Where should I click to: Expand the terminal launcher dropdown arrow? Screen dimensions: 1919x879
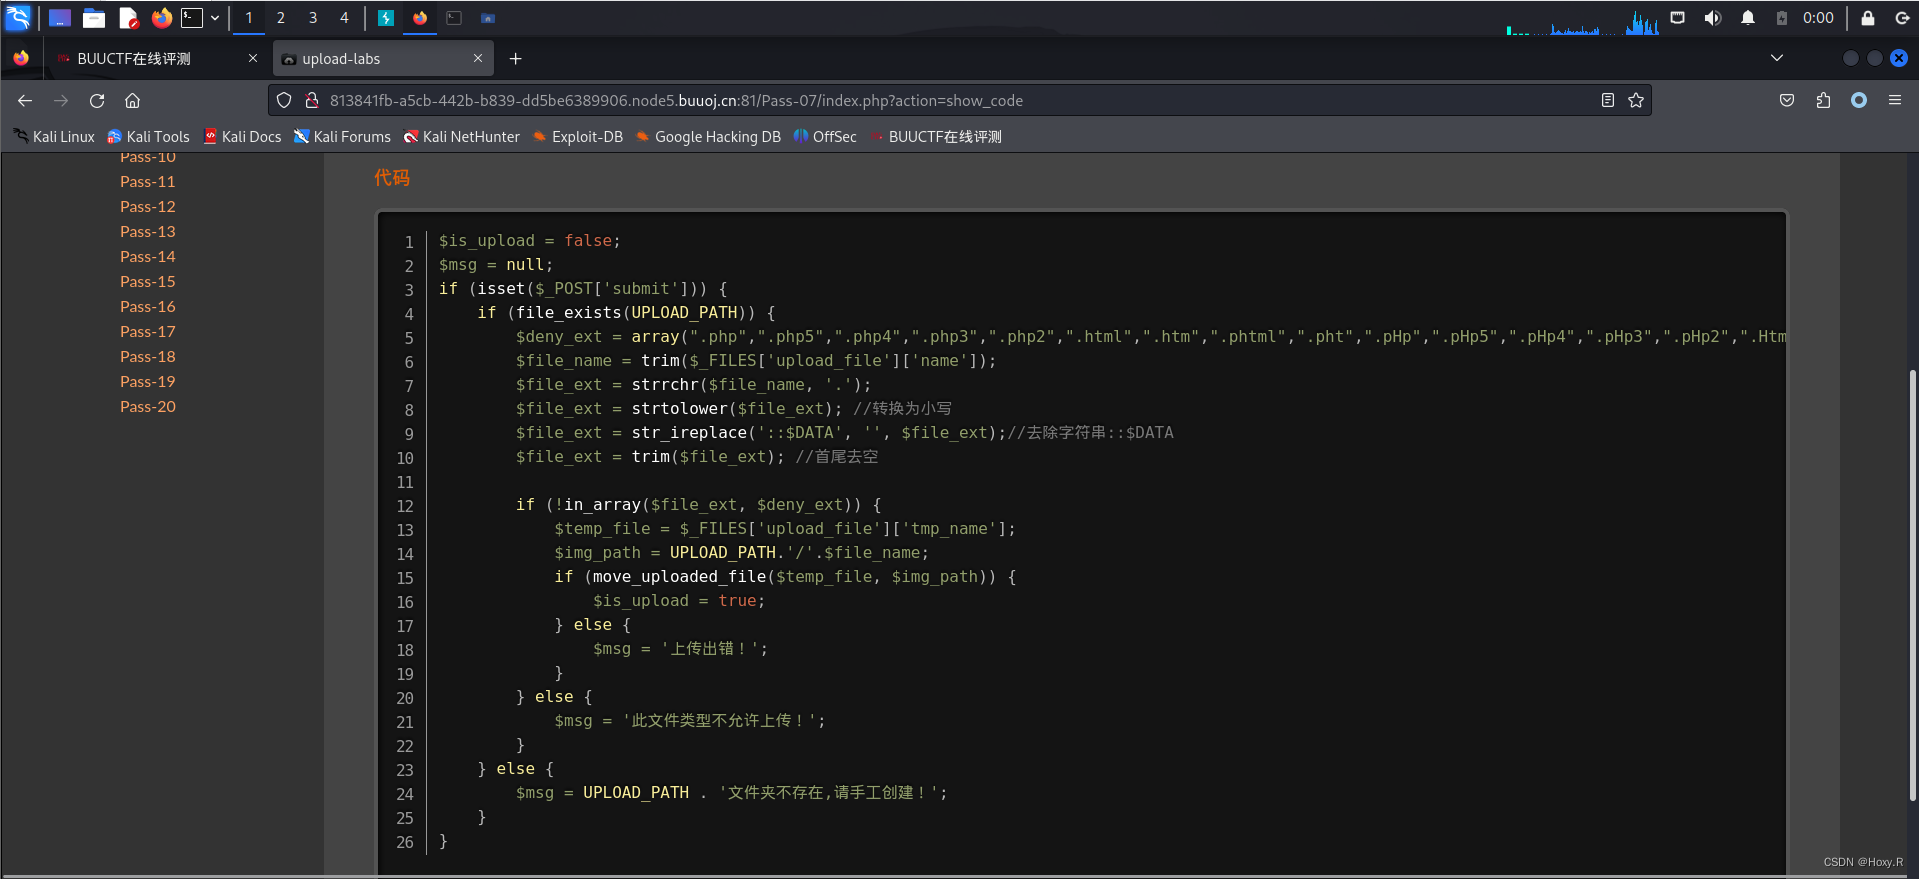pos(215,18)
